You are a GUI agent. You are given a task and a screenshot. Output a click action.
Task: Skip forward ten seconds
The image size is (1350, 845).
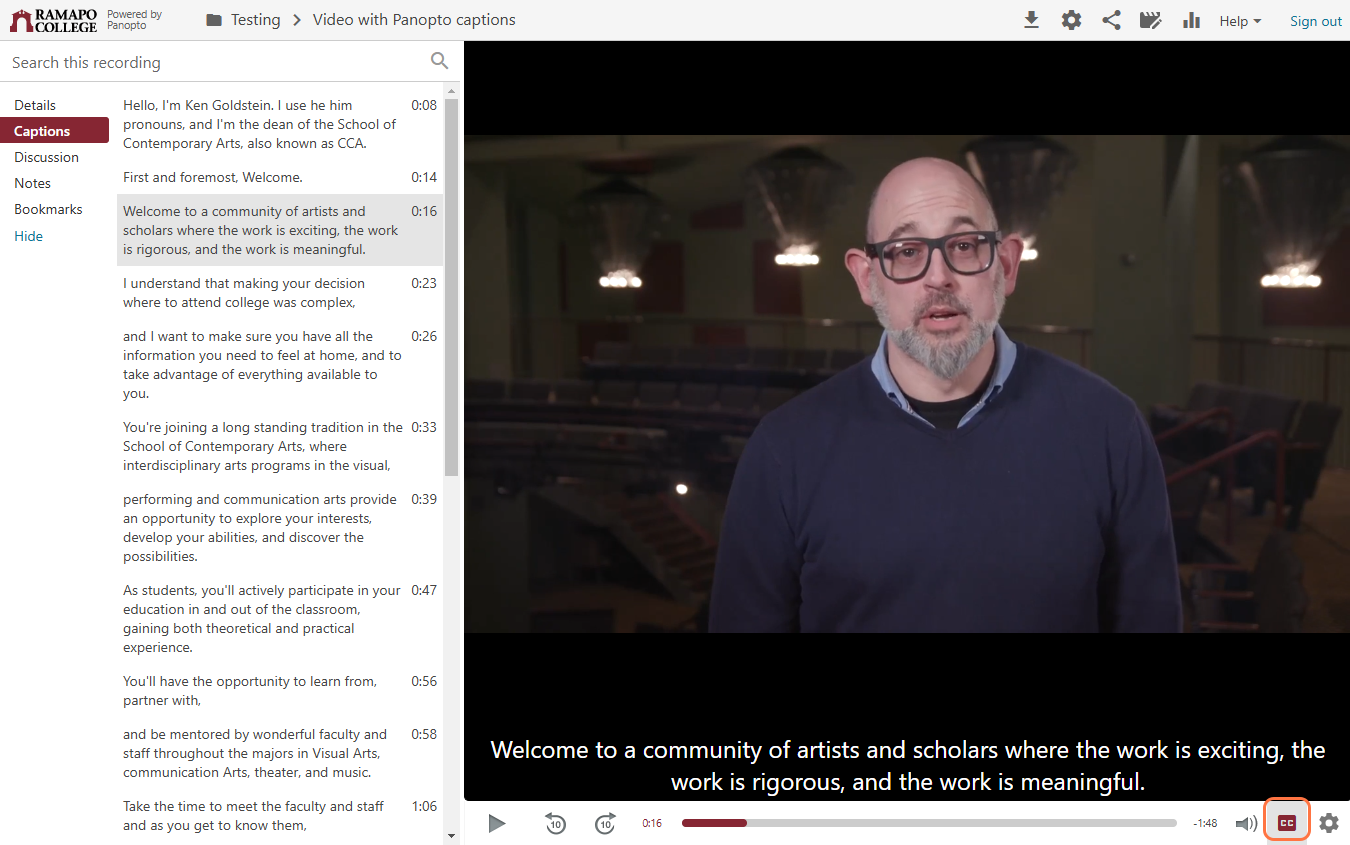(605, 823)
